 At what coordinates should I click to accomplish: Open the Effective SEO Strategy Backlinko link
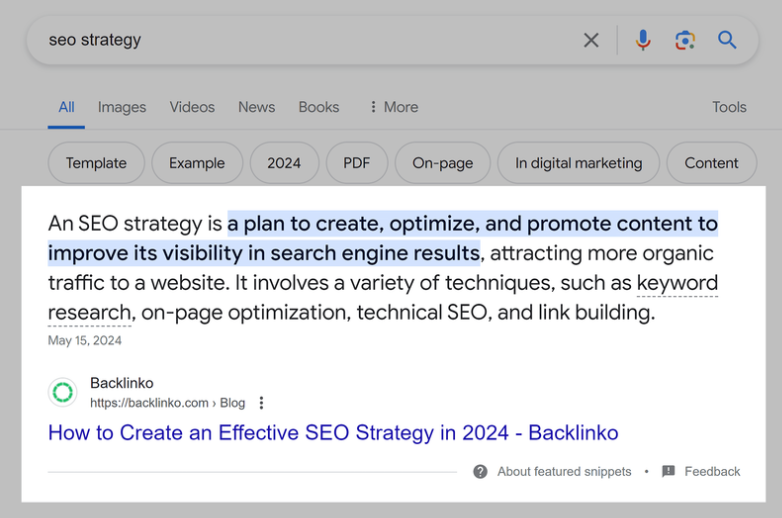pyautogui.click(x=333, y=433)
